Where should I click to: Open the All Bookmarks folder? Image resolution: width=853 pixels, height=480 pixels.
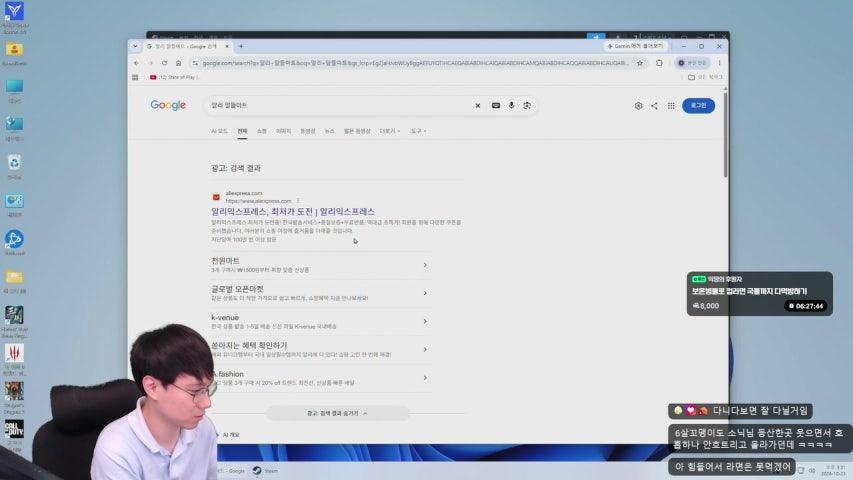705,77
